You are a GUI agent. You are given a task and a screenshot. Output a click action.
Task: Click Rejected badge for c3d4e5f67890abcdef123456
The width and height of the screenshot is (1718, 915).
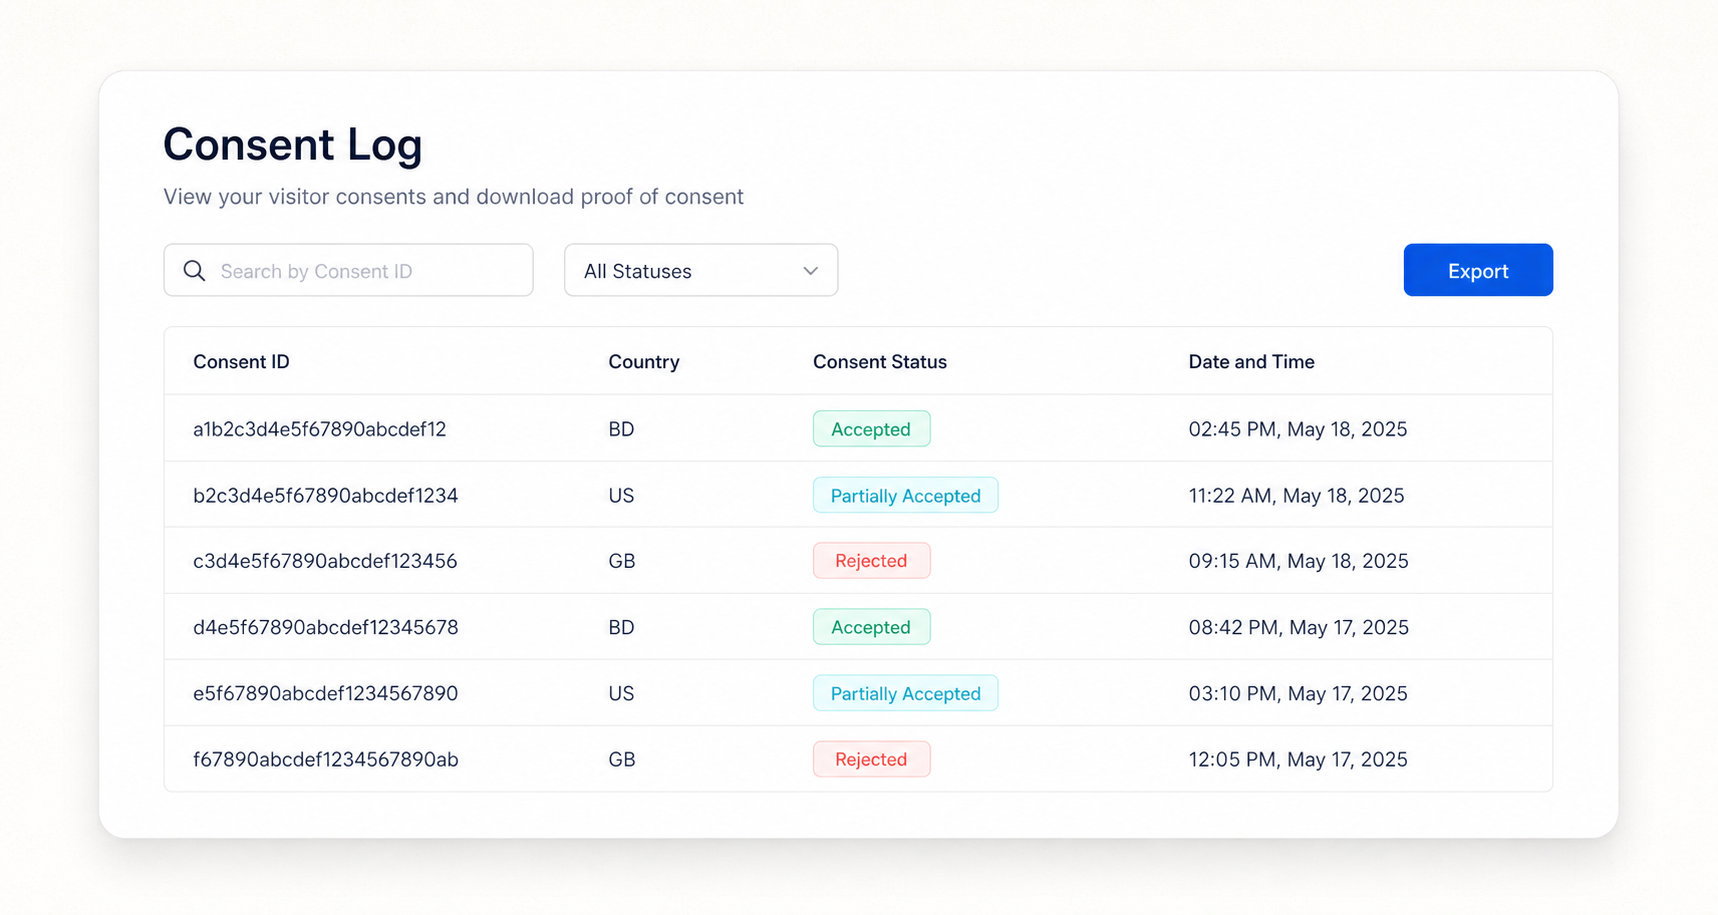pos(871,561)
